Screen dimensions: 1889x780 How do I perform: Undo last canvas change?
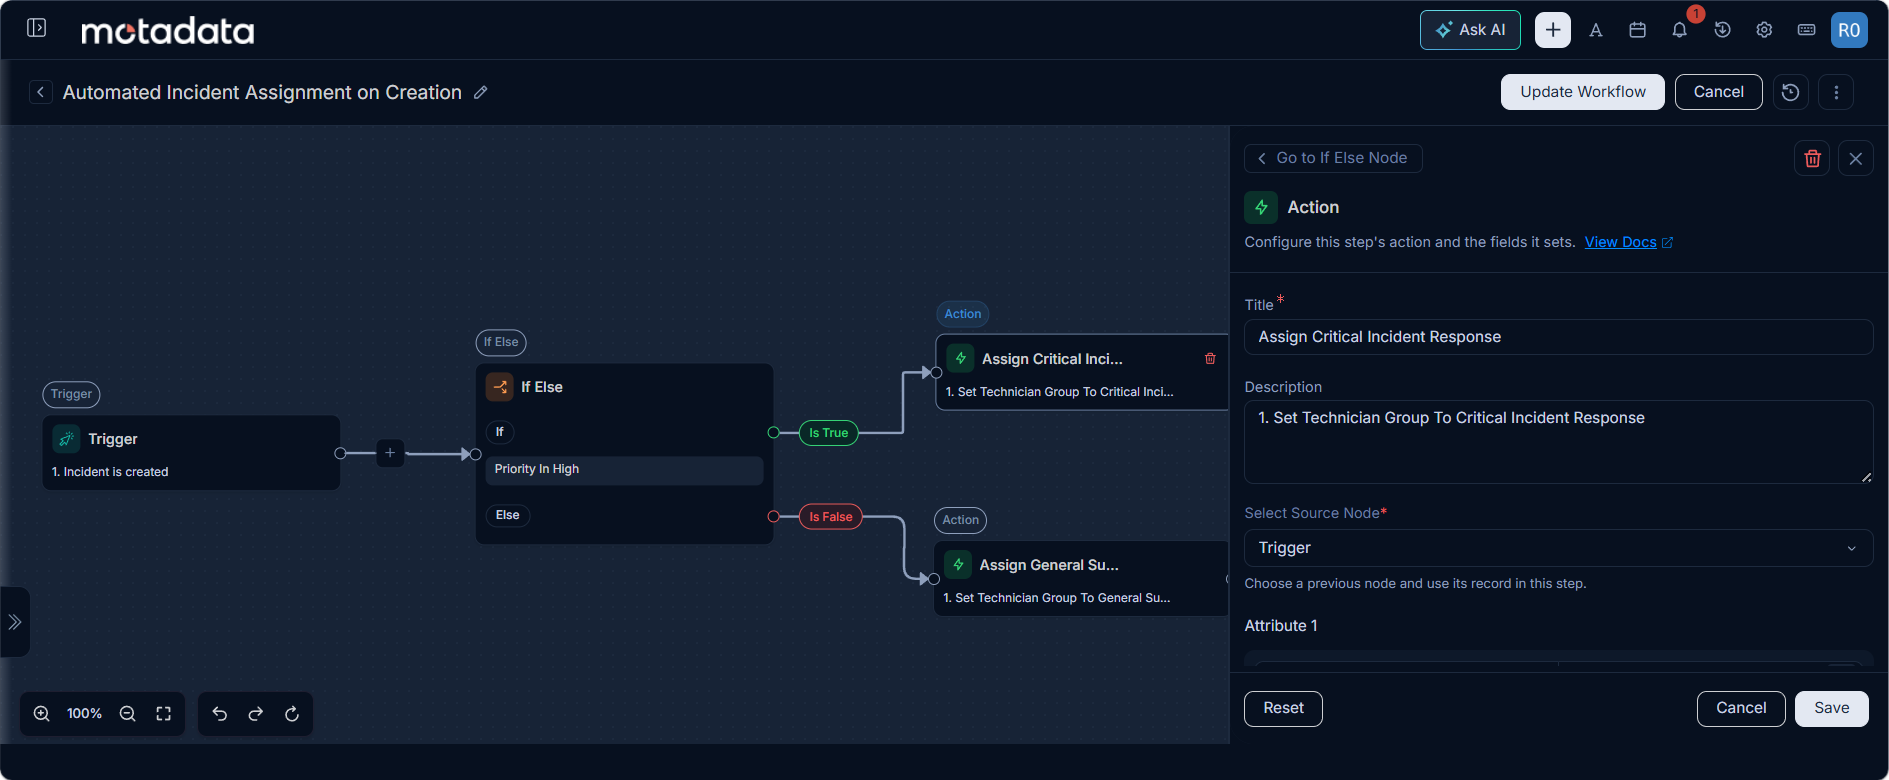click(220, 714)
